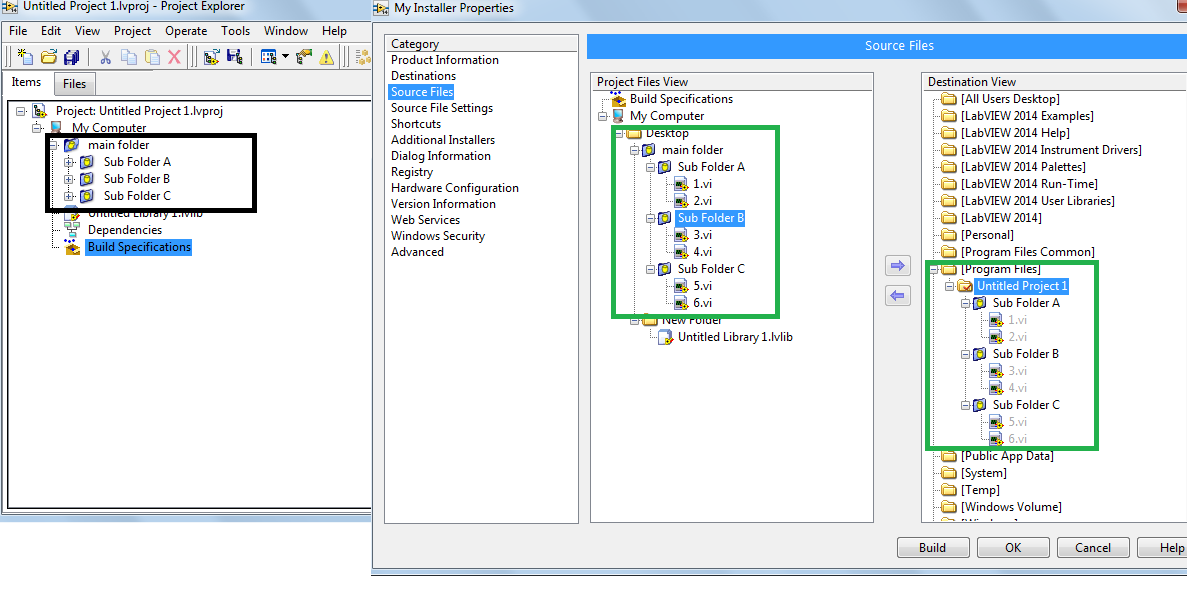This screenshot has width=1187, height=597.
Task: Select the Destinations category
Action: click(423, 76)
